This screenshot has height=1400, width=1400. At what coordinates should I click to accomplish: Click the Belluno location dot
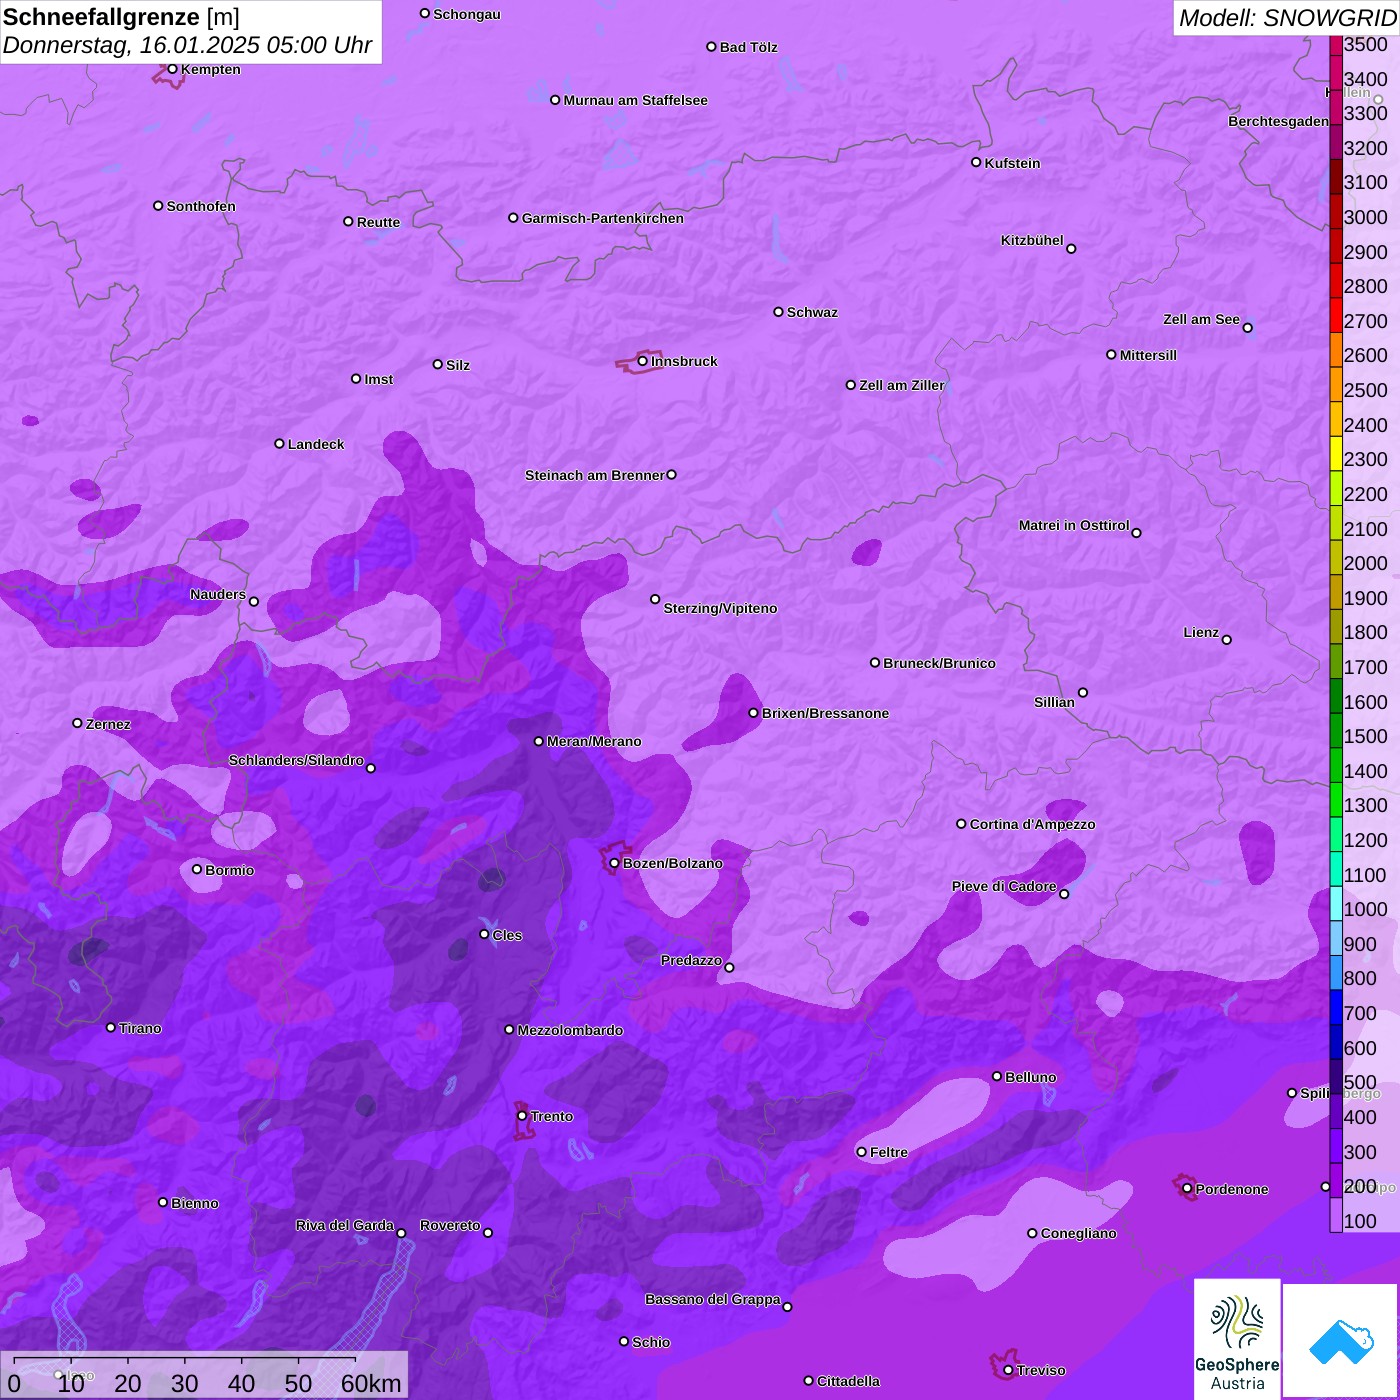[997, 1076]
